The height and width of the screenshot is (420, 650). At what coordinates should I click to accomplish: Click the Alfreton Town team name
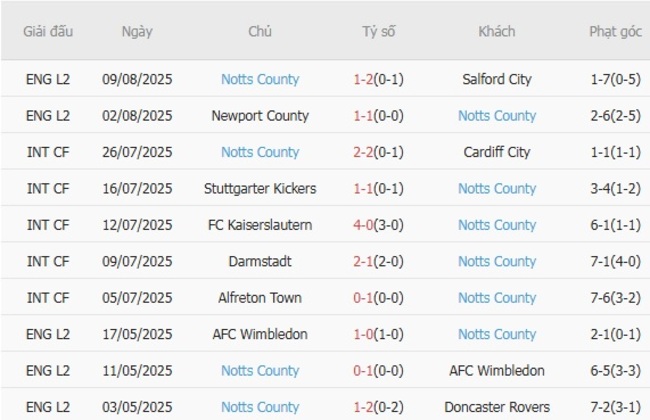[260, 298]
